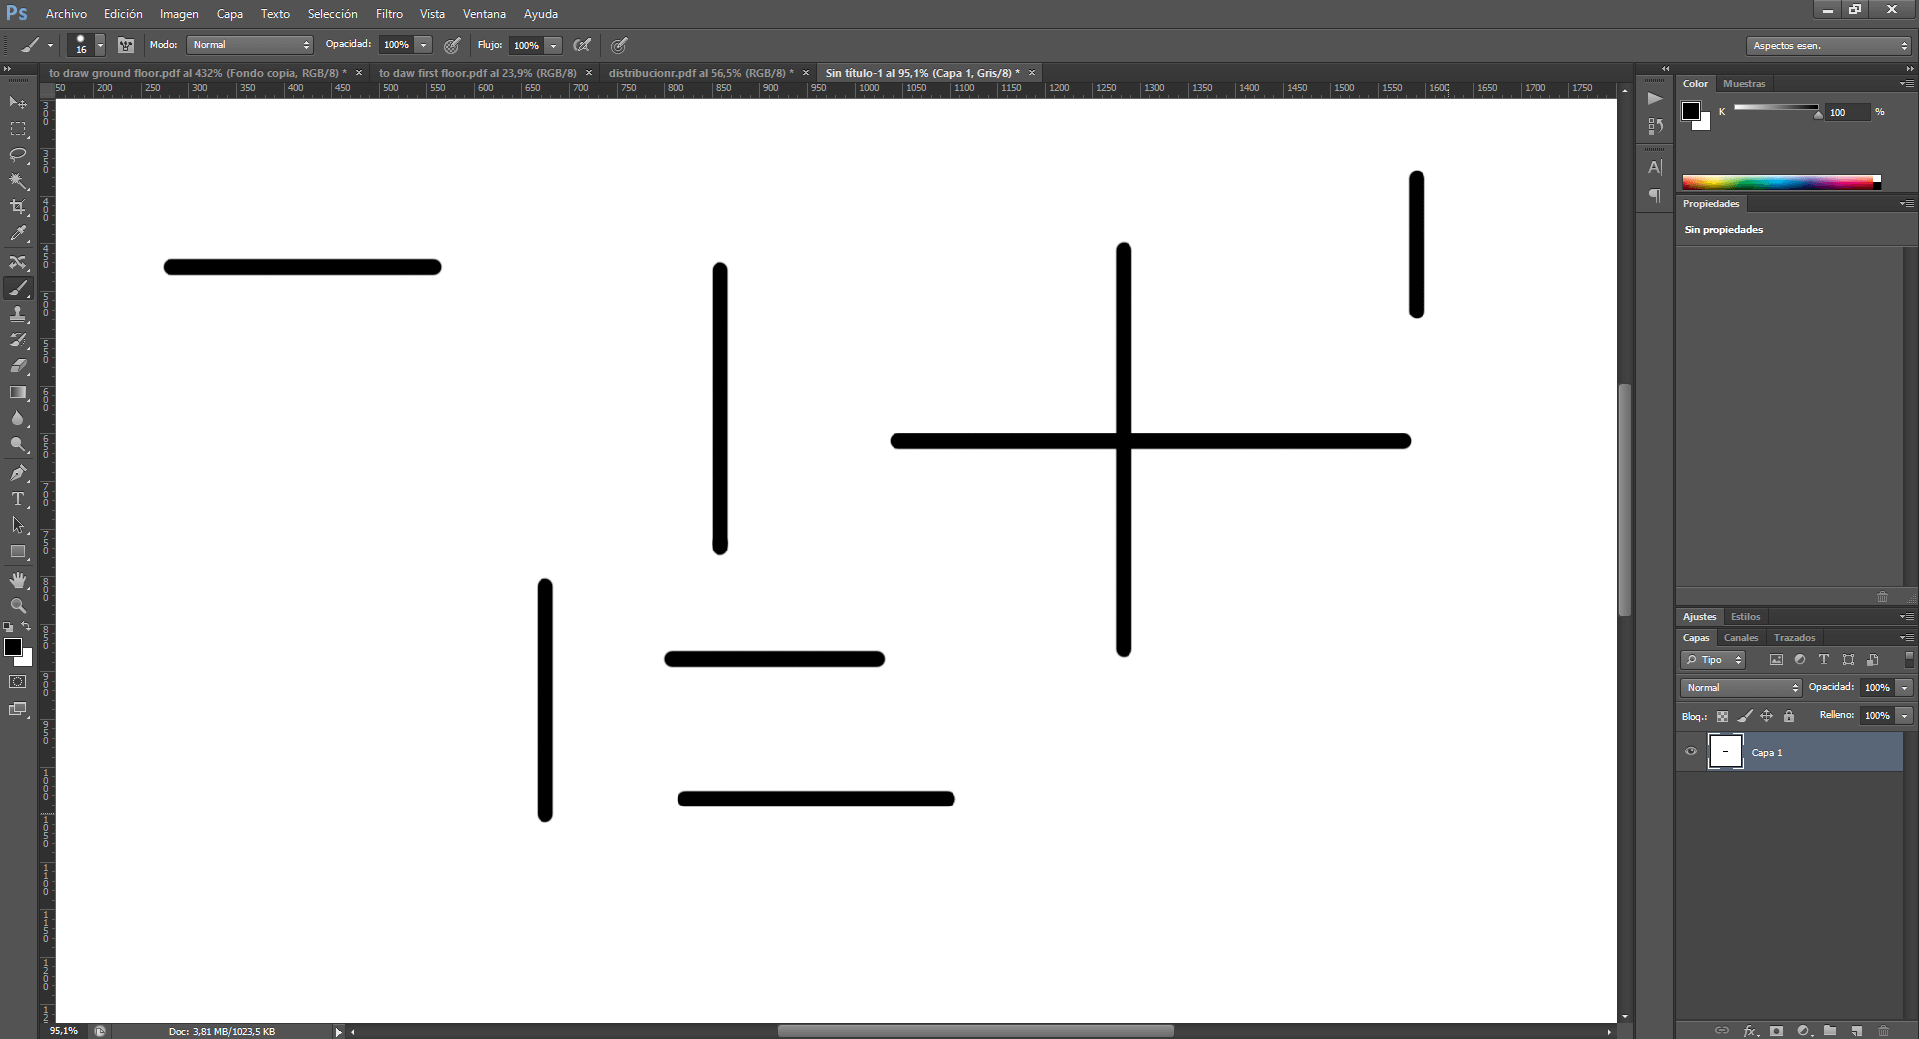Hide the Capa 1 layer

(1691, 752)
